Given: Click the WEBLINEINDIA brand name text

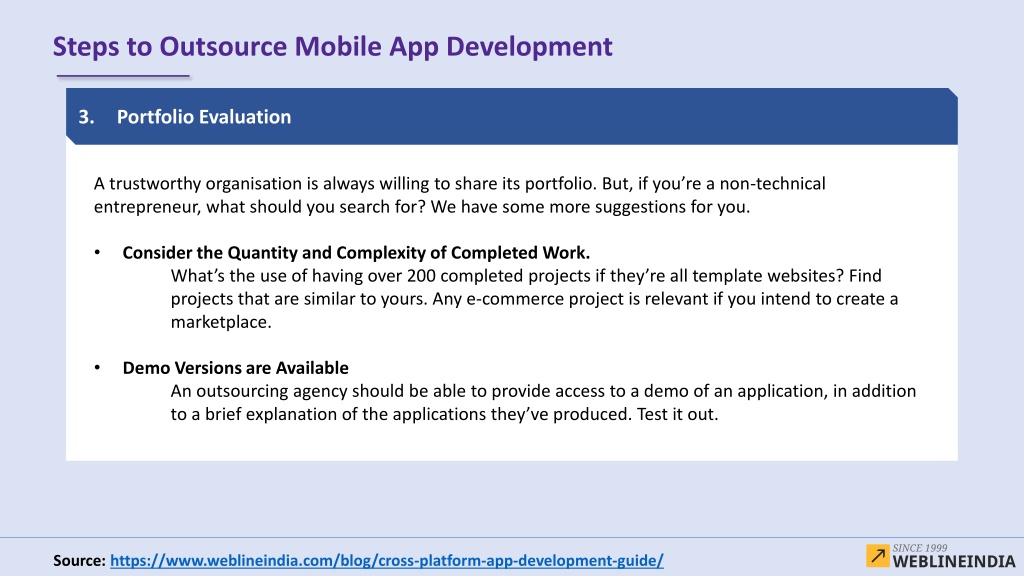Looking at the screenshot, I should (x=953, y=562).
